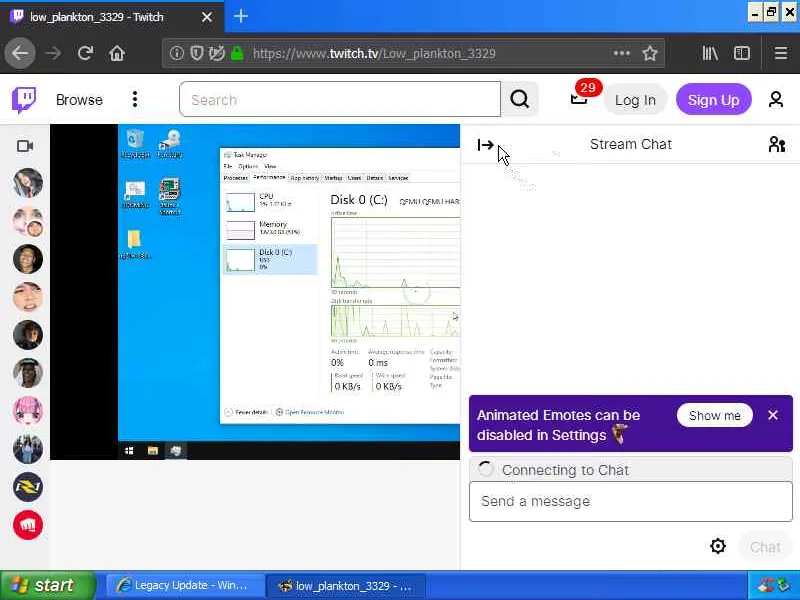
Task: Toggle the Firefox sidebar icon
Action: (741, 53)
